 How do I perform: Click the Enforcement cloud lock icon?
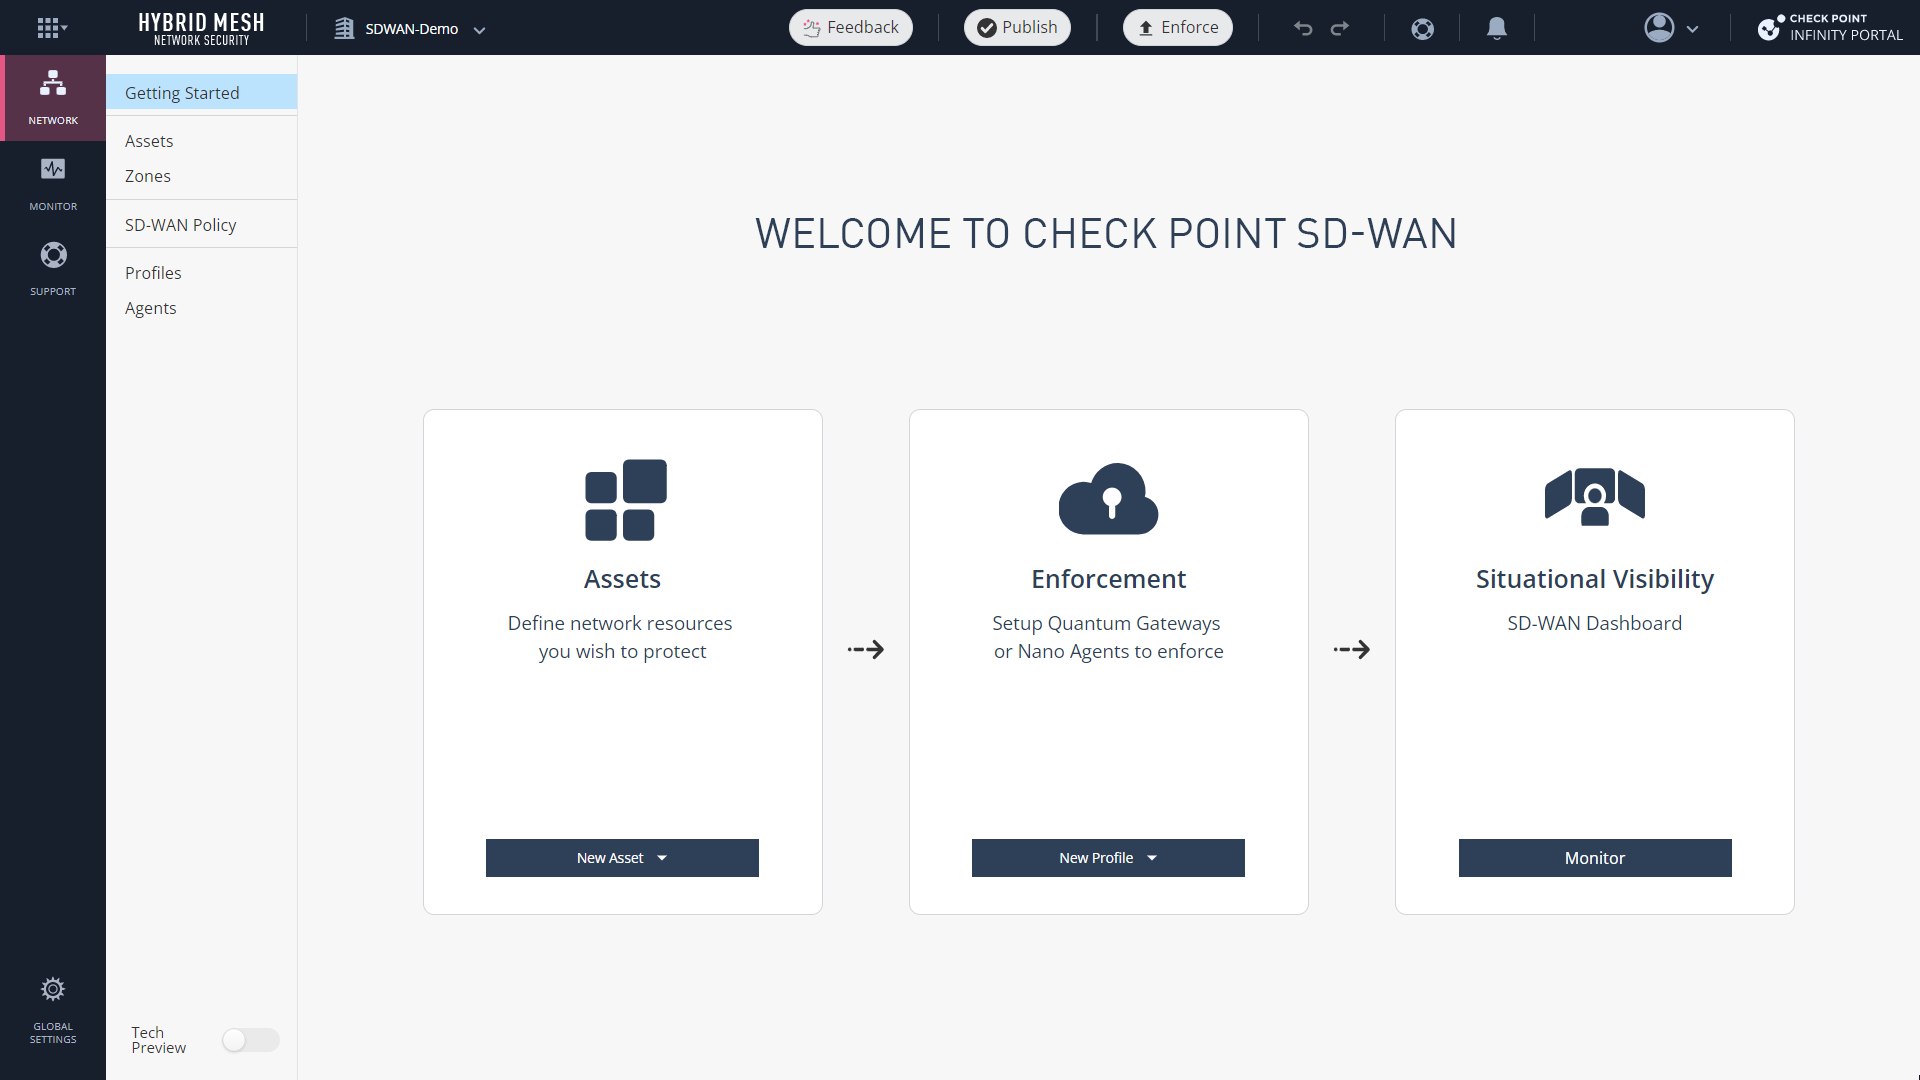1109,498
